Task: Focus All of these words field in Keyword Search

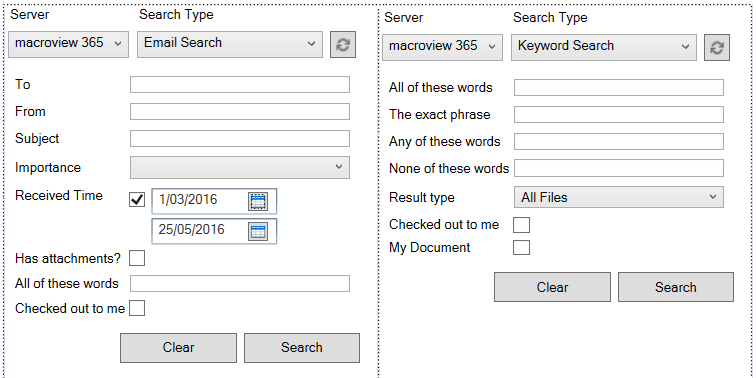Action: click(x=619, y=88)
